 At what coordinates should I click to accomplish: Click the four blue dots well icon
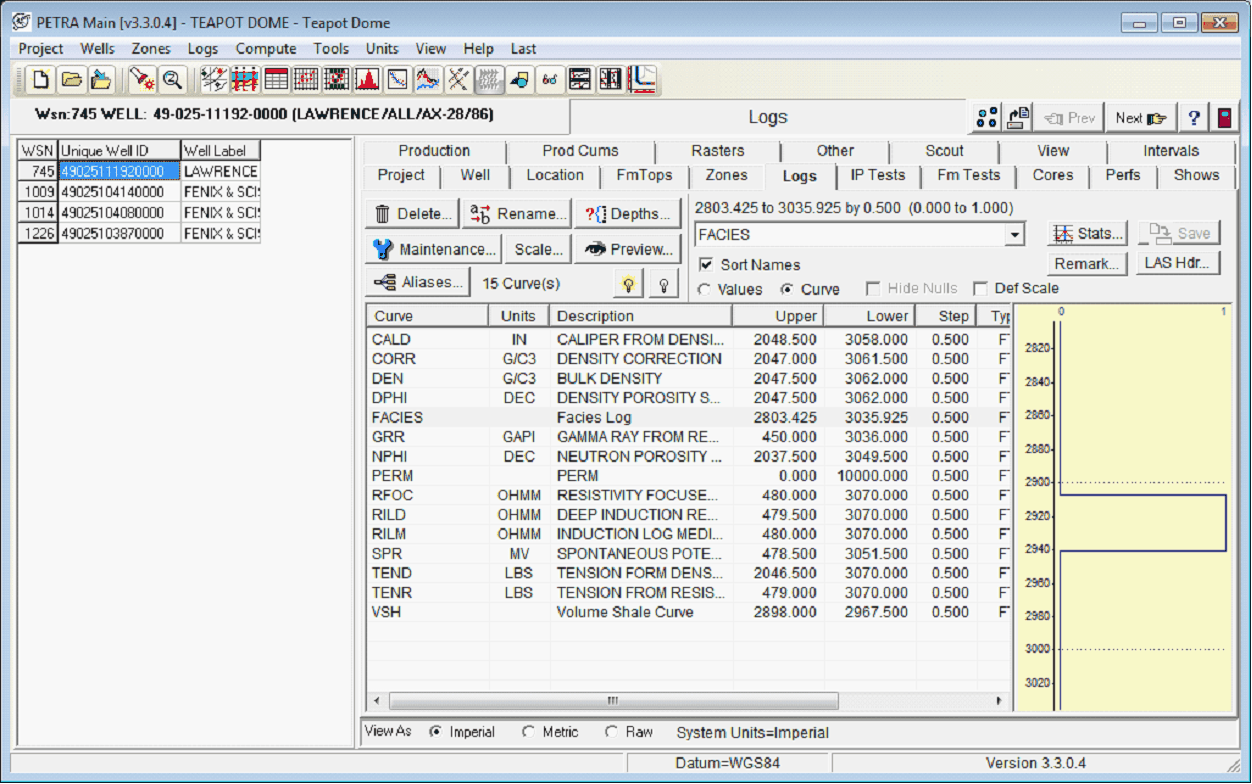tap(987, 118)
